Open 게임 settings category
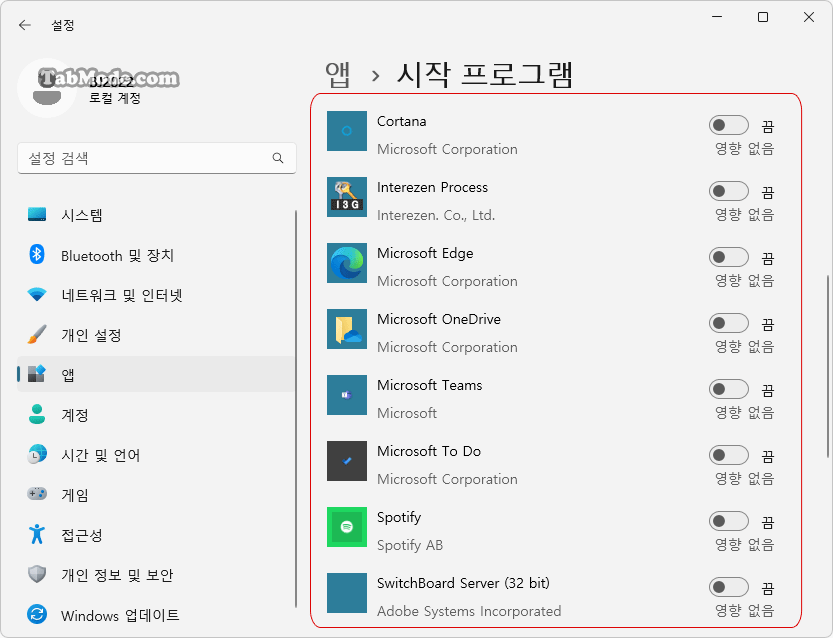833x638 pixels. (x=156, y=495)
